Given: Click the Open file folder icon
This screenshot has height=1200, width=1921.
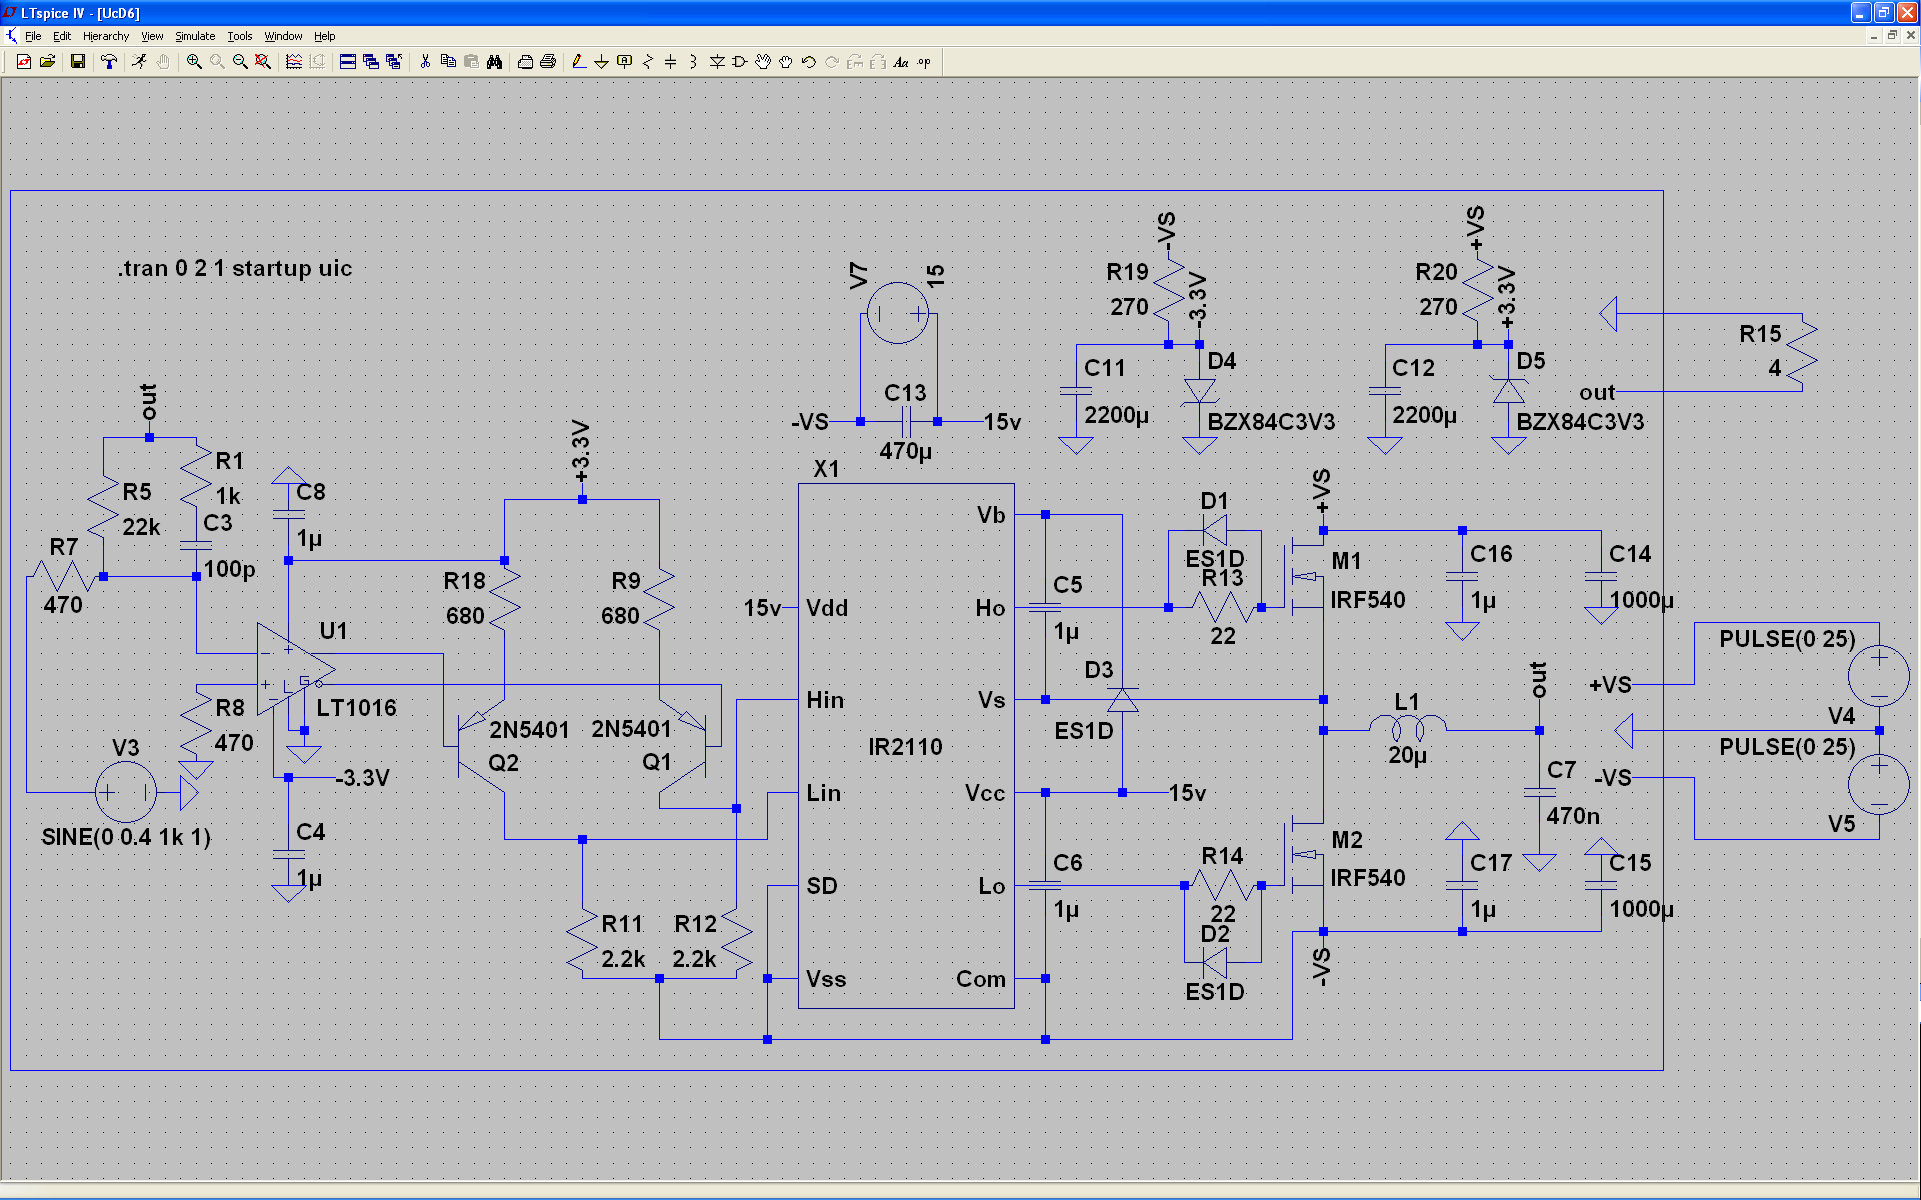Looking at the screenshot, I should pos(47,62).
